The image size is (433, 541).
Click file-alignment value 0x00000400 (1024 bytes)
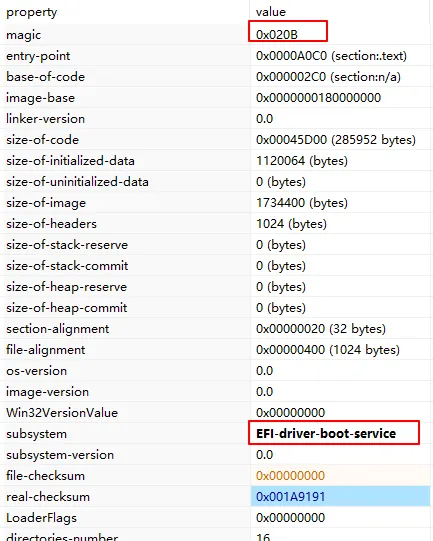[x=328, y=350]
